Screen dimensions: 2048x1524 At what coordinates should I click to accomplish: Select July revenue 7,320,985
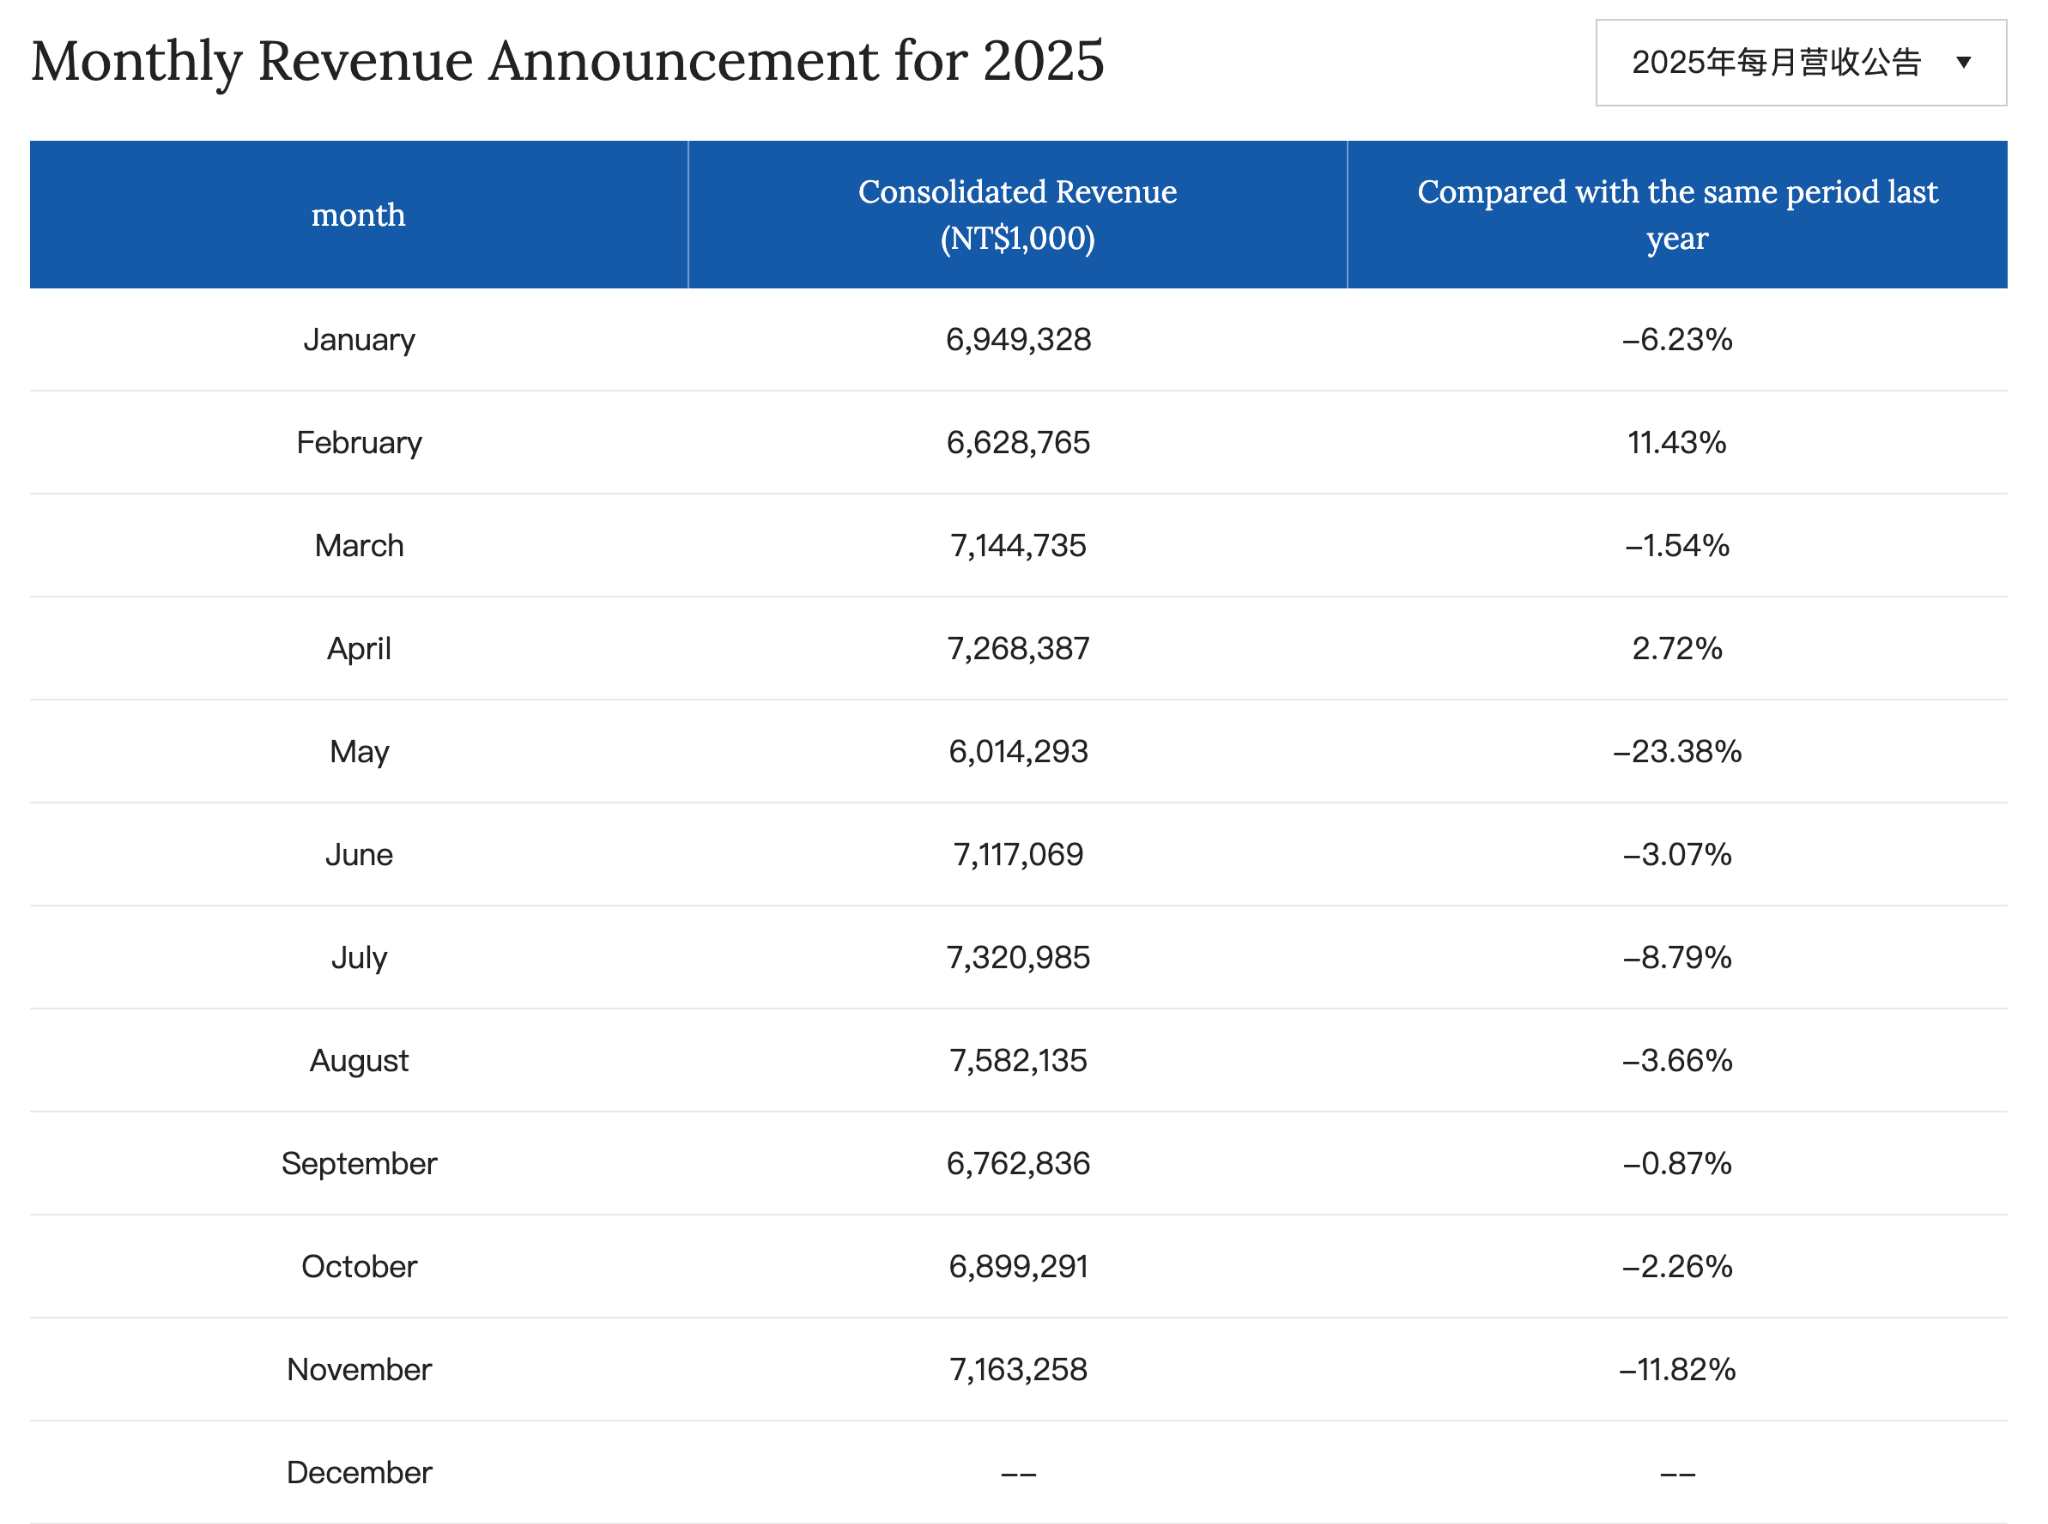tap(1018, 957)
